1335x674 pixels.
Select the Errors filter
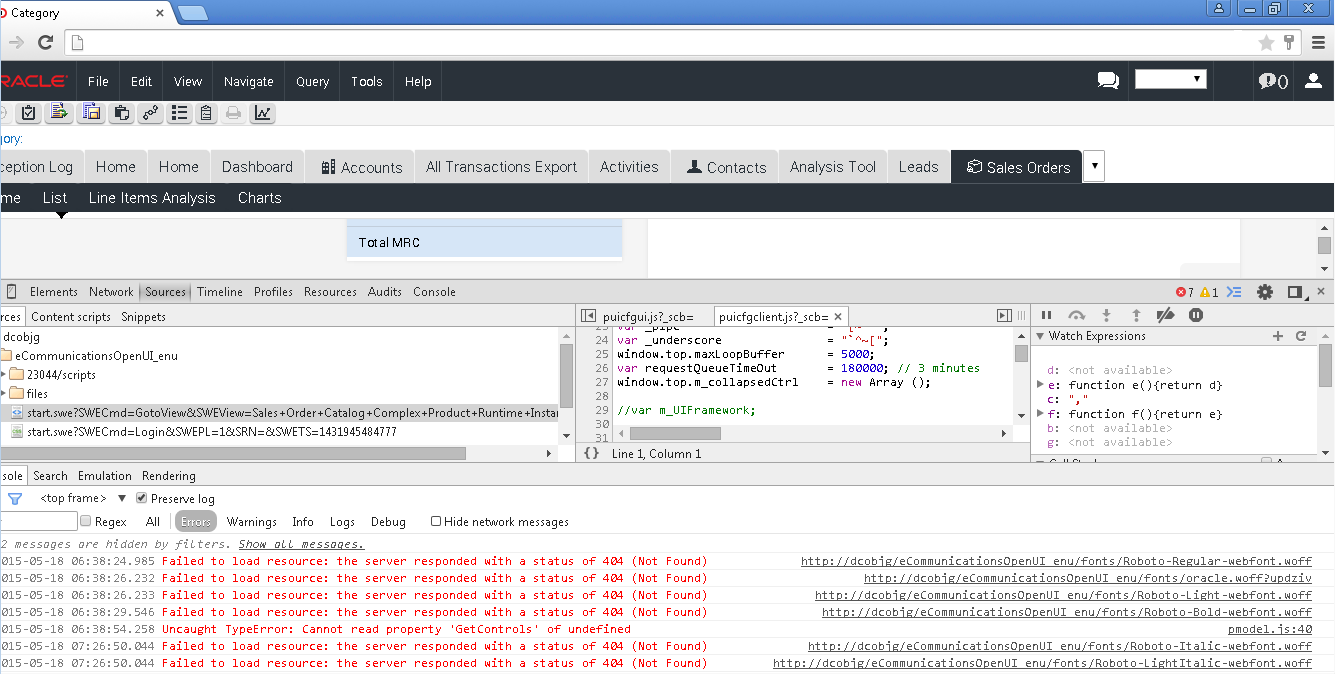pos(196,521)
